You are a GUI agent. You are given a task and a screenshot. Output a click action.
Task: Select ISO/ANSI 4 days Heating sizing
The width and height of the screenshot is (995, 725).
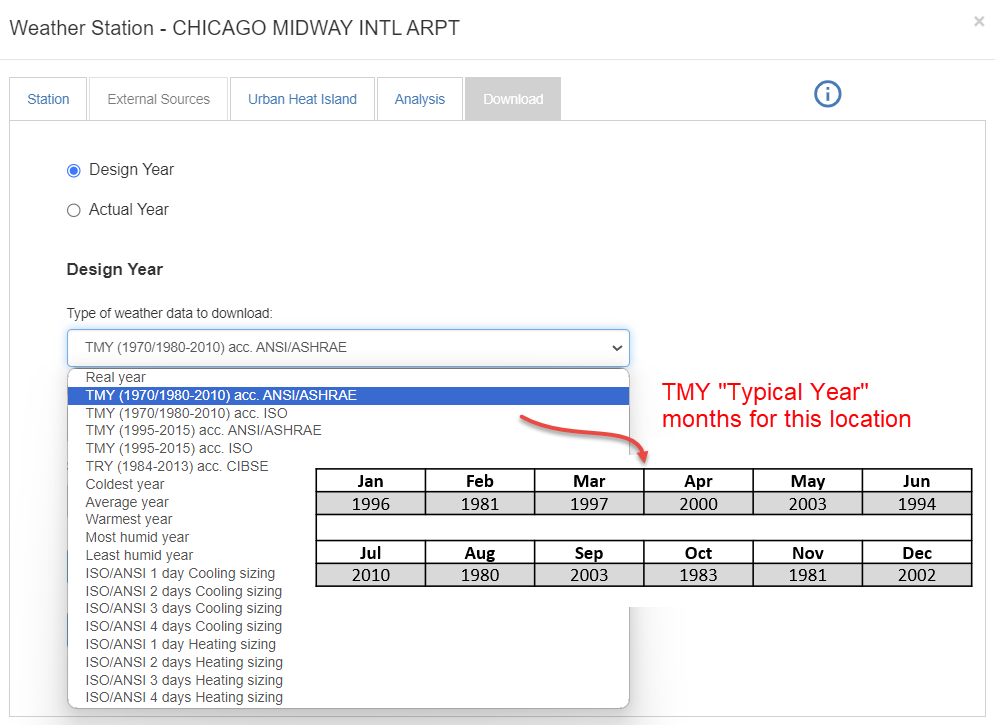click(184, 697)
